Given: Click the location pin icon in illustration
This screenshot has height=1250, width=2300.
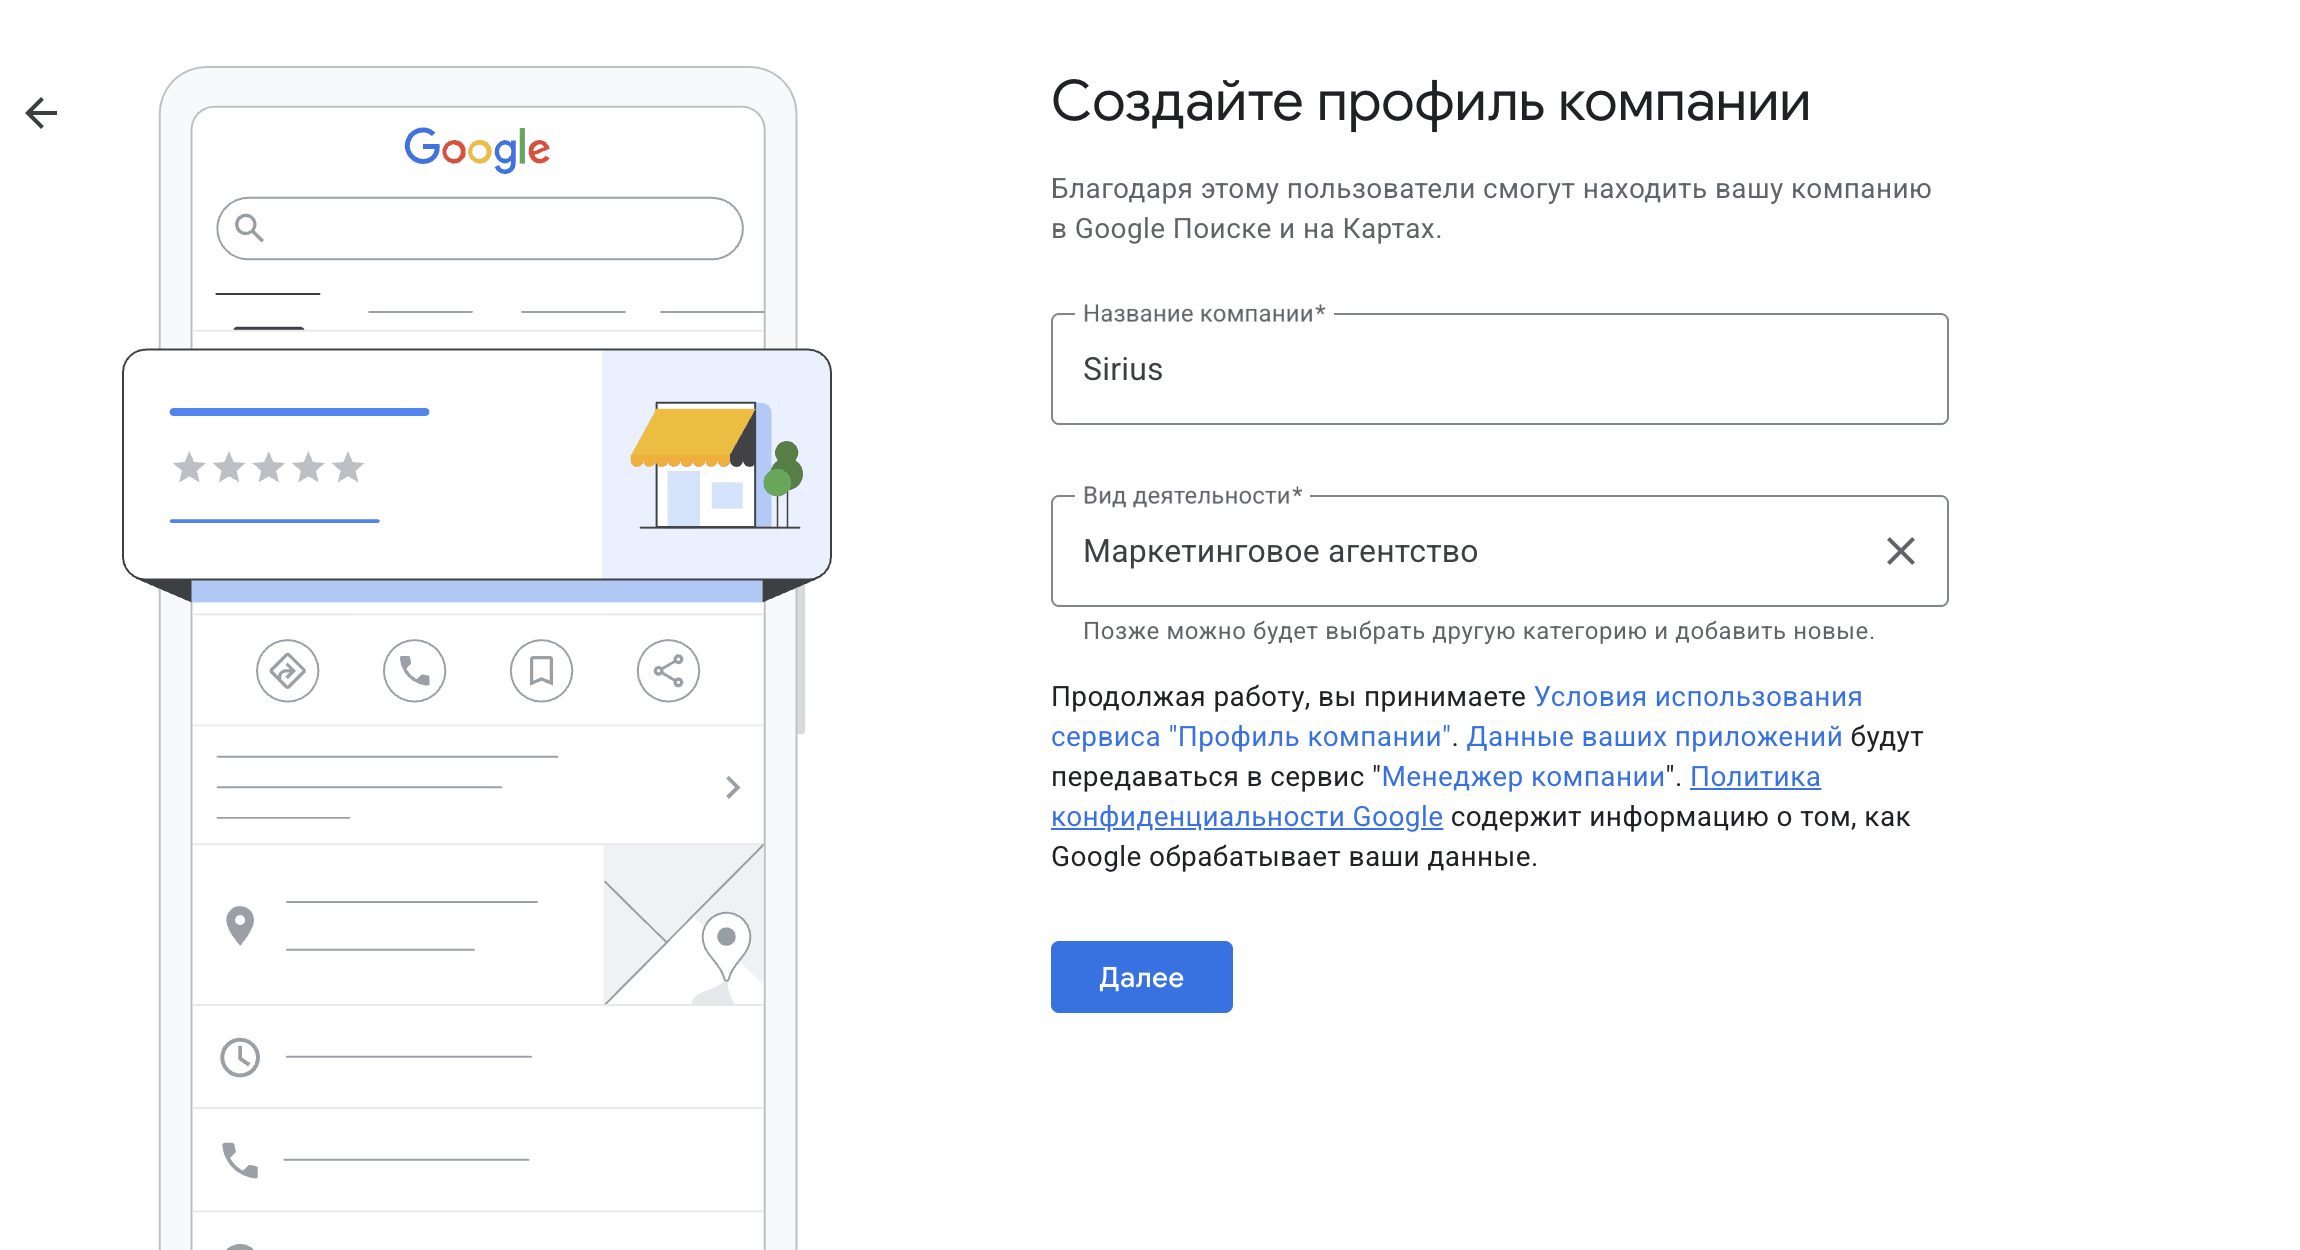Looking at the screenshot, I should pos(240,926).
